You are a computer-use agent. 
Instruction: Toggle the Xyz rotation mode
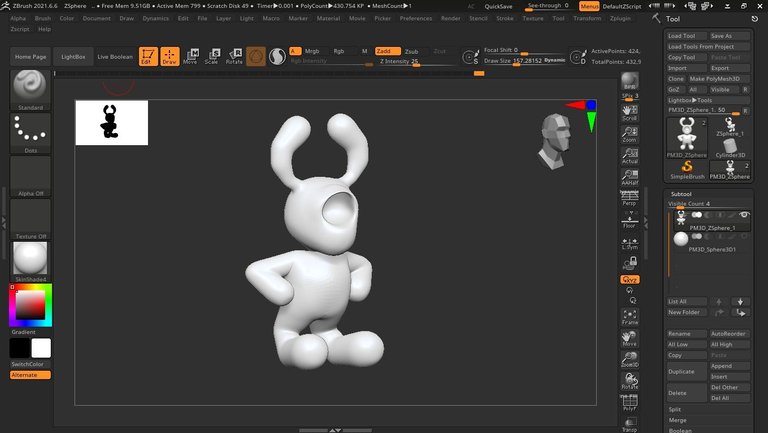pyautogui.click(x=629, y=280)
